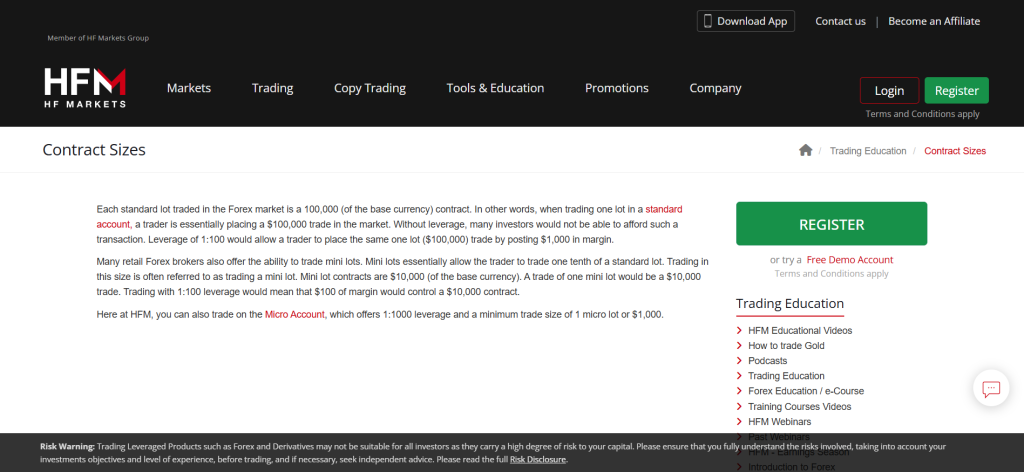The width and height of the screenshot is (1024, 472).
Task: Click the Download App button
Action: (746, 21)
